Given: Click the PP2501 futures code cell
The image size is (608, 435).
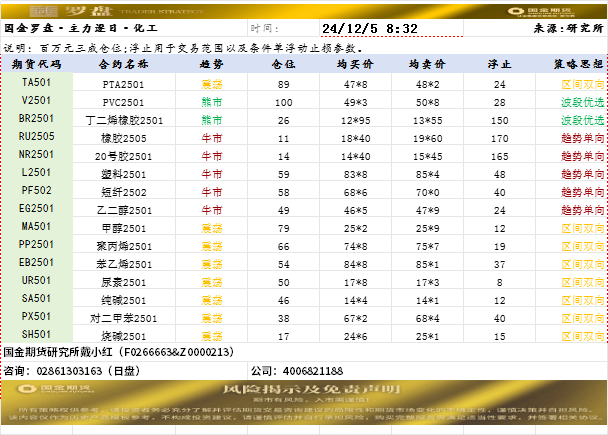Looking at the screenshot, I should tap(36, 244).
